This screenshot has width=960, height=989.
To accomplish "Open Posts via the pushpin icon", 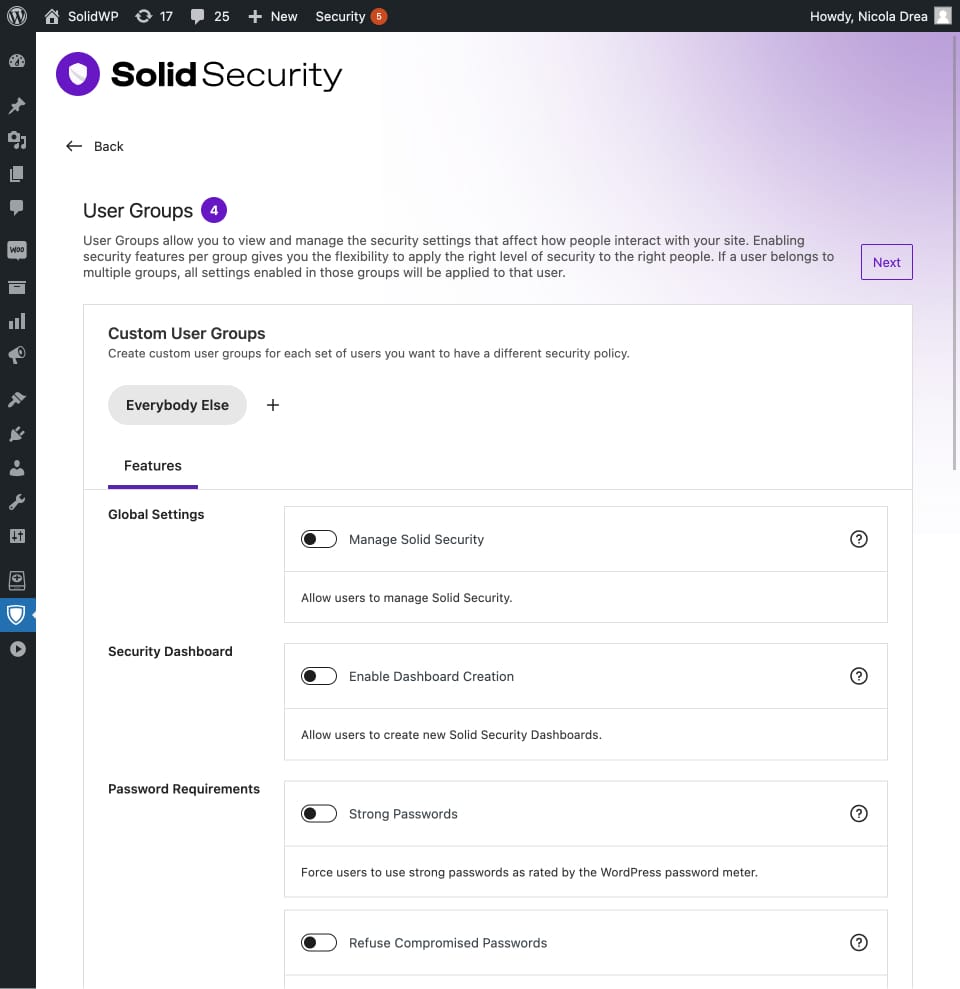I will coord(17,106).
